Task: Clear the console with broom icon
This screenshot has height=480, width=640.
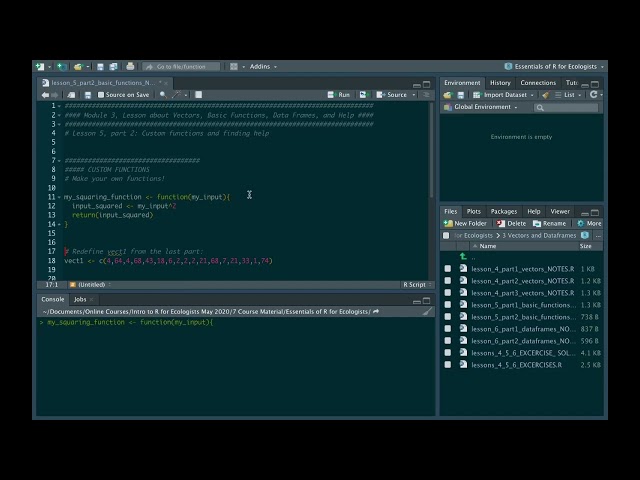Action: tap(427, 311)
